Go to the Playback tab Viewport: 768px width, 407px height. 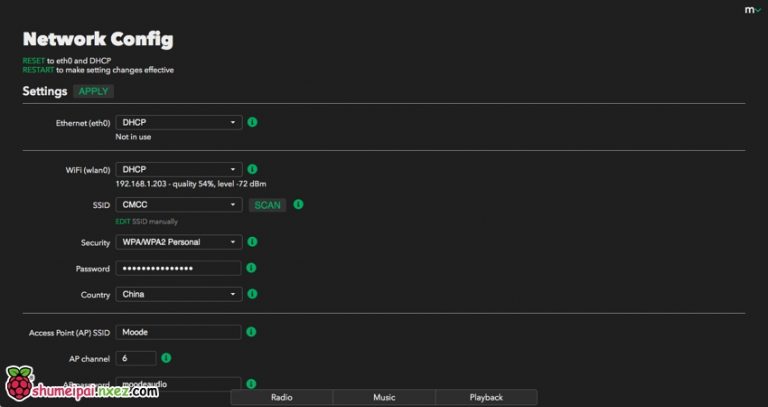pos(486,397)
